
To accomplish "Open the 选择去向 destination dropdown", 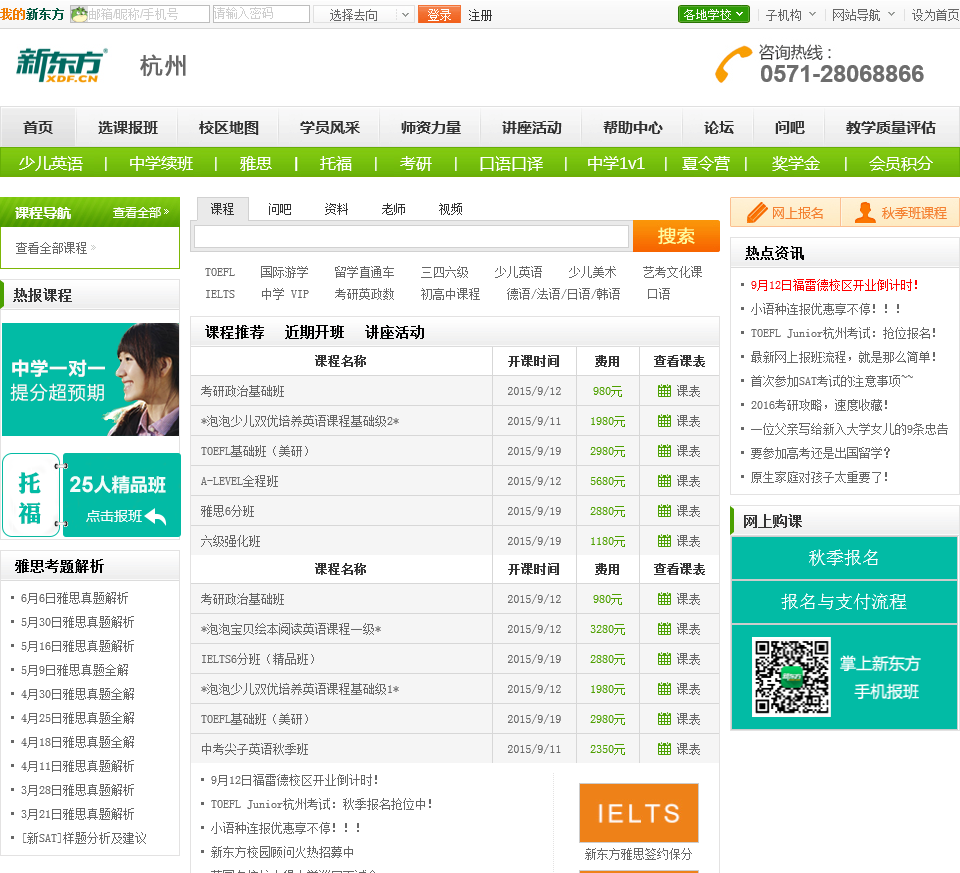I will tap(364, 15).
